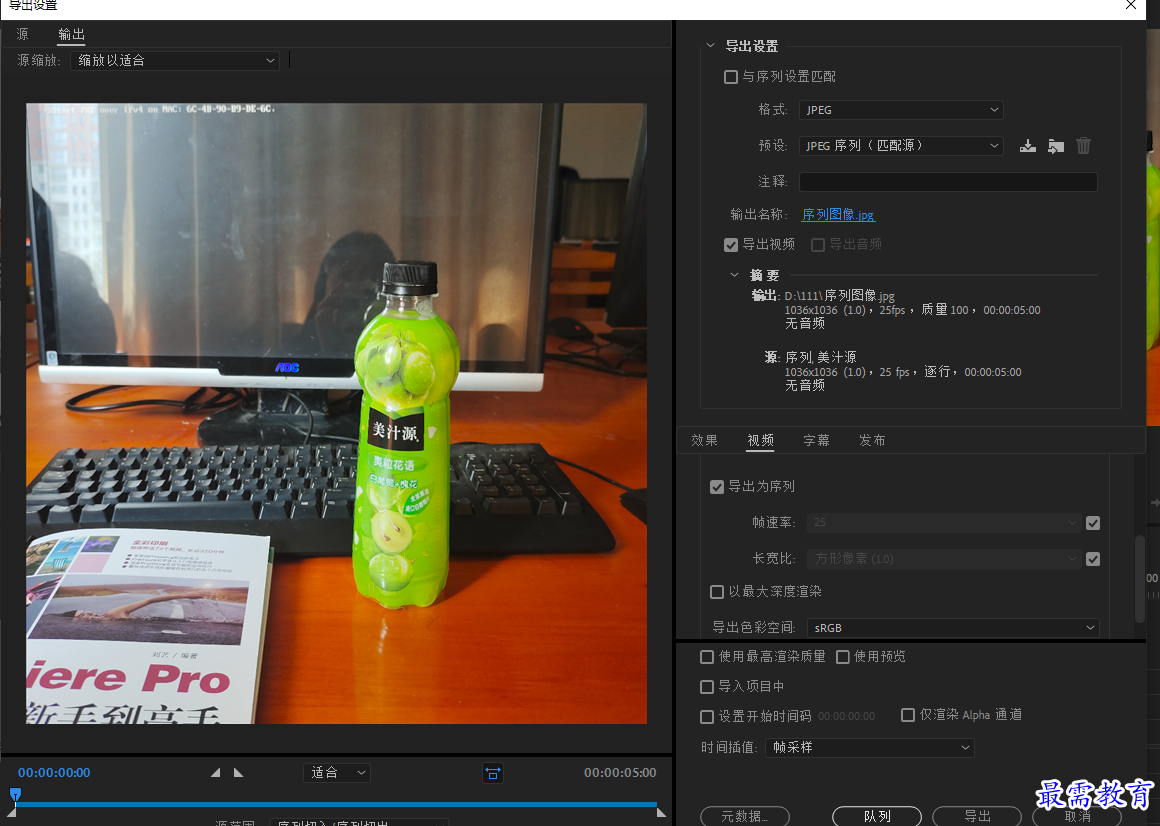The image size is (1160, 826).
Task: Switch to the Source tab
Action: pyautogui.click(x=23, y=34)
